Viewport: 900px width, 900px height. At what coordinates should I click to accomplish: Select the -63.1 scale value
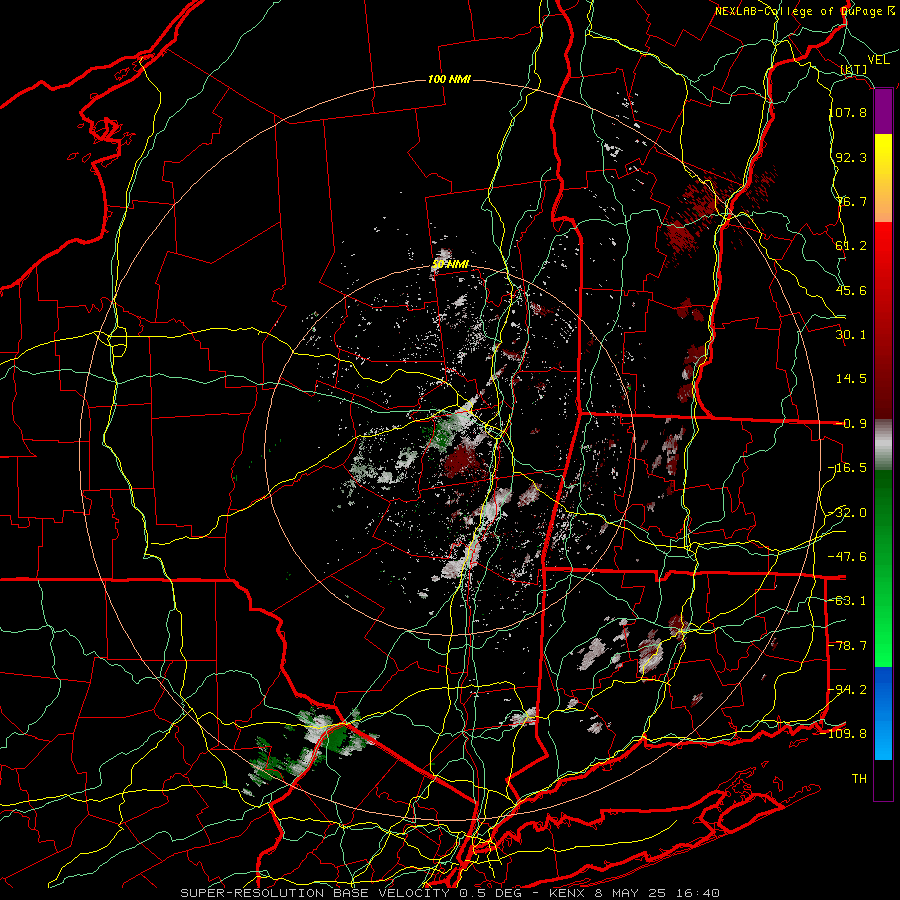pos(847,601)
